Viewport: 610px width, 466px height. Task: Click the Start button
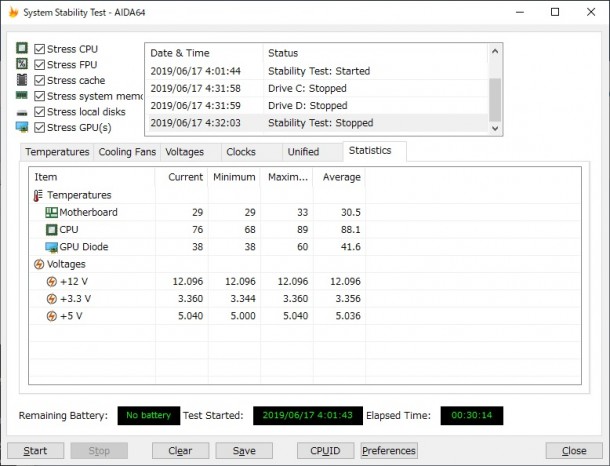35,451
